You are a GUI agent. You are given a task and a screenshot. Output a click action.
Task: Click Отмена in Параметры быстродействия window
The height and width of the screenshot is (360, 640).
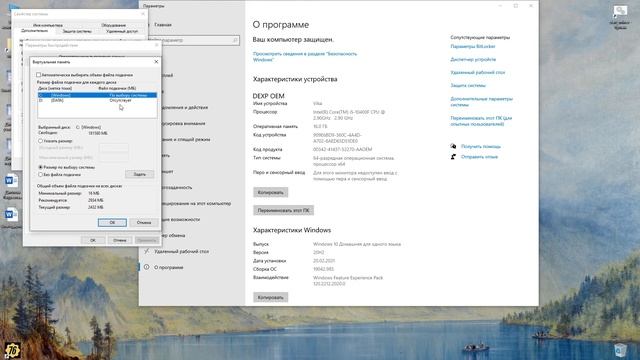[x=120, y=240]
